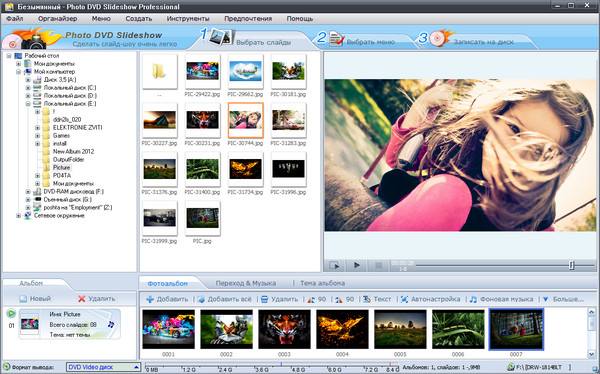Select the New Album 2012 folder
600x374 pixels.
[73, 151]
